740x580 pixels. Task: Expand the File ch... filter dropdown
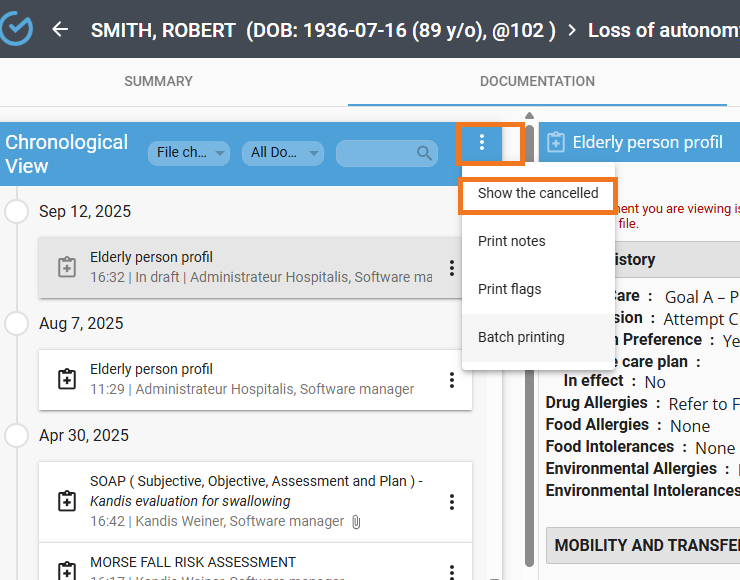click(x=189, y=153)
